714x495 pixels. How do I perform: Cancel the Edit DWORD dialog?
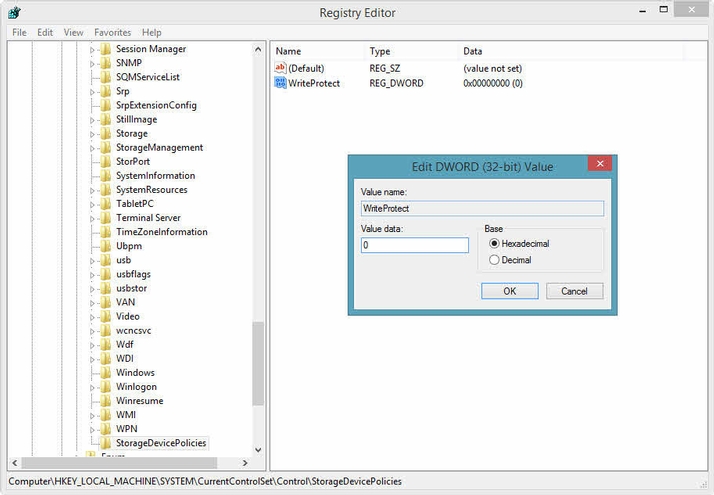(x=575, y=291)
